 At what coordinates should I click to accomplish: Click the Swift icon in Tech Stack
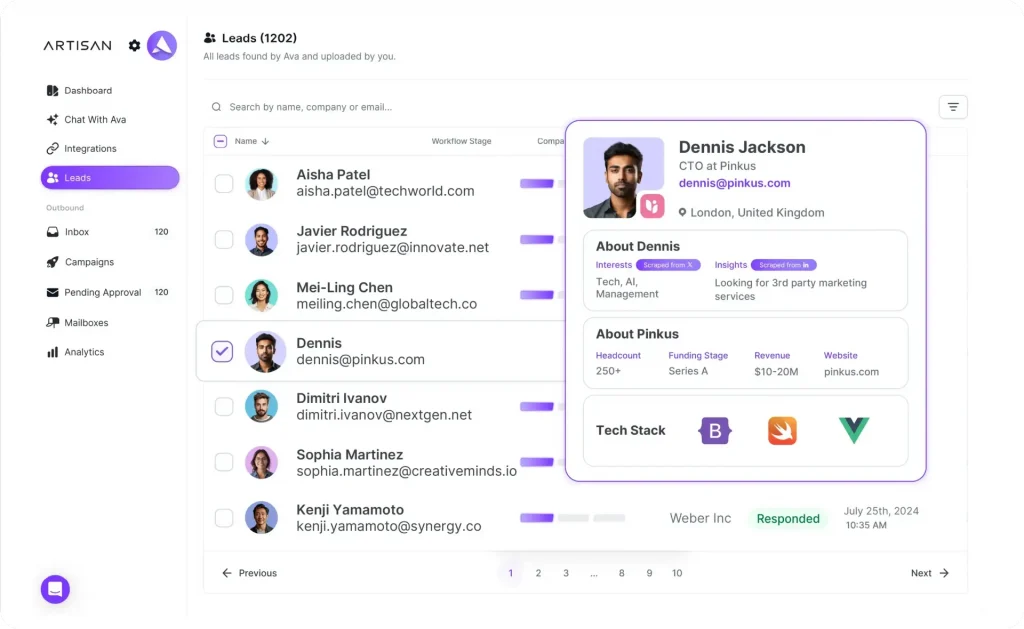[781, 430]
